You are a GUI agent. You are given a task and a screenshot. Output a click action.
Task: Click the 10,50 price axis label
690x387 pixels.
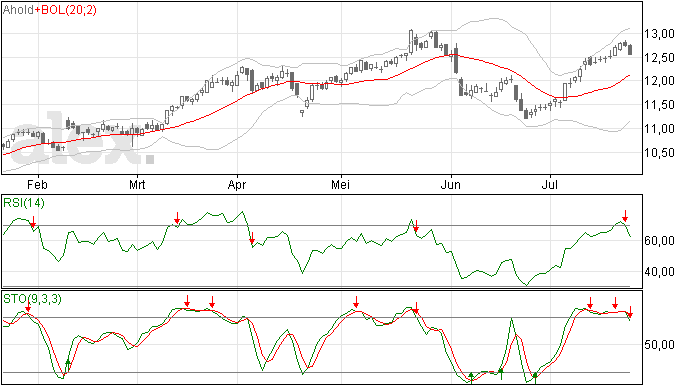click(659, 153)
